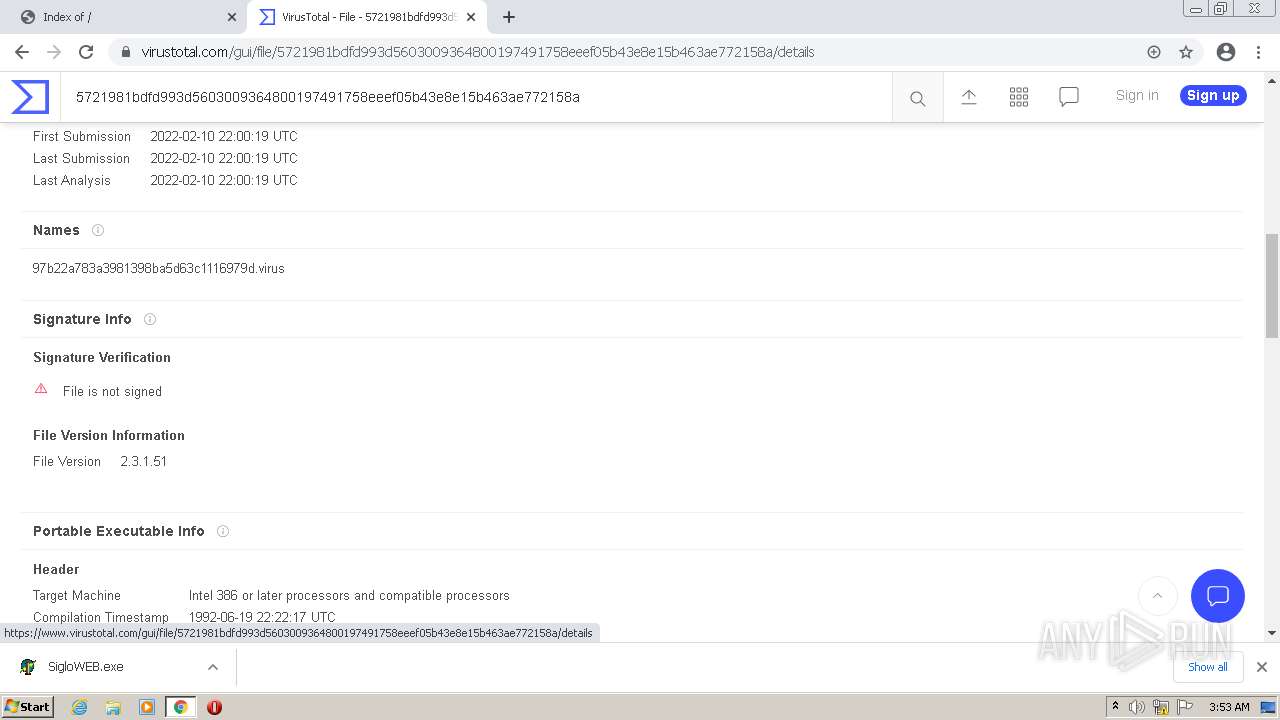Click the Last Submission date value

point(224,158)
